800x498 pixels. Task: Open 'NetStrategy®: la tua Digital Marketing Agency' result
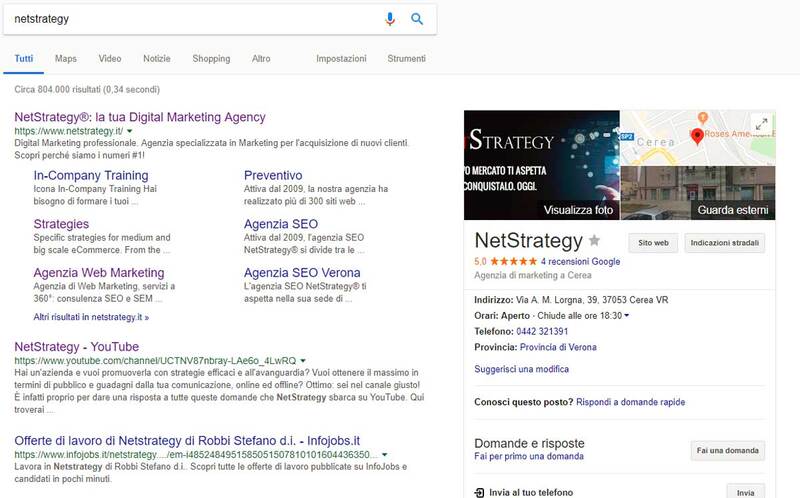140,117
